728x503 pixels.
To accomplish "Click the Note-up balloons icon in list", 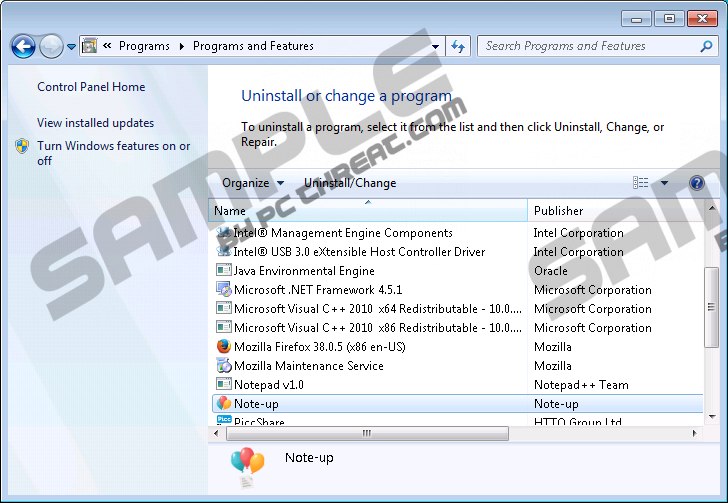I will click(224, 403).
